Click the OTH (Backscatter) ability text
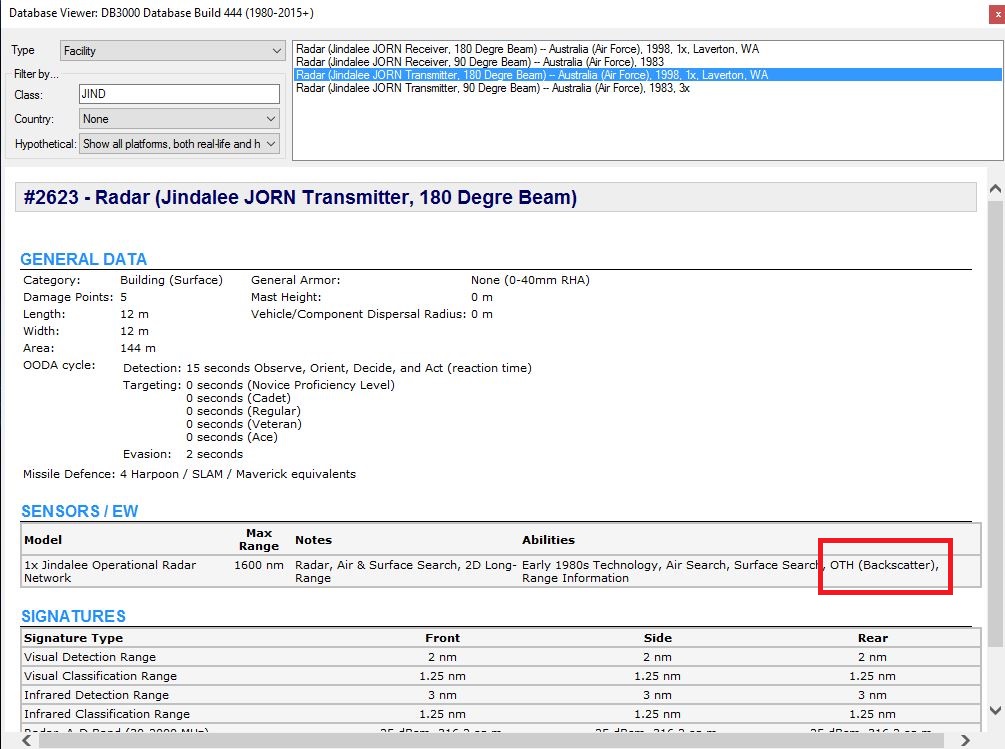Screen dimensions: 1005x749 (x=883, y=565)
